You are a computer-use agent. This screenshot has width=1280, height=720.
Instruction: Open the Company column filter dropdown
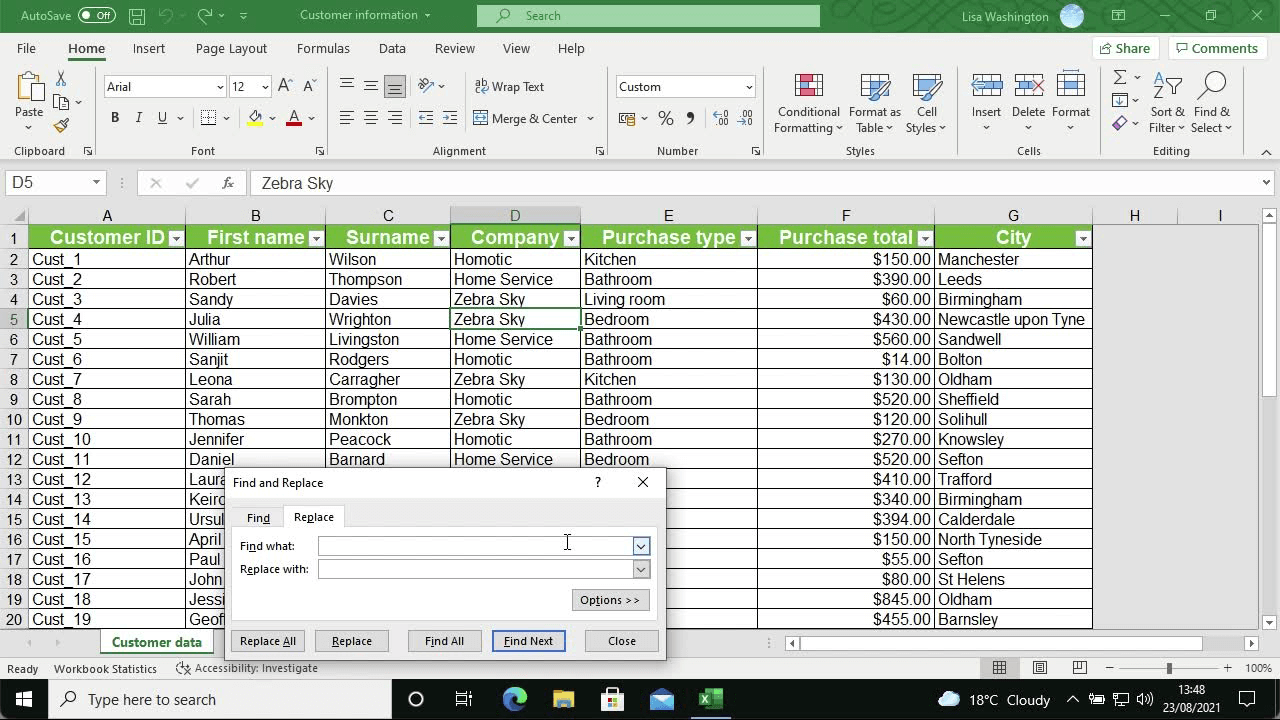(x=571, y=238)
